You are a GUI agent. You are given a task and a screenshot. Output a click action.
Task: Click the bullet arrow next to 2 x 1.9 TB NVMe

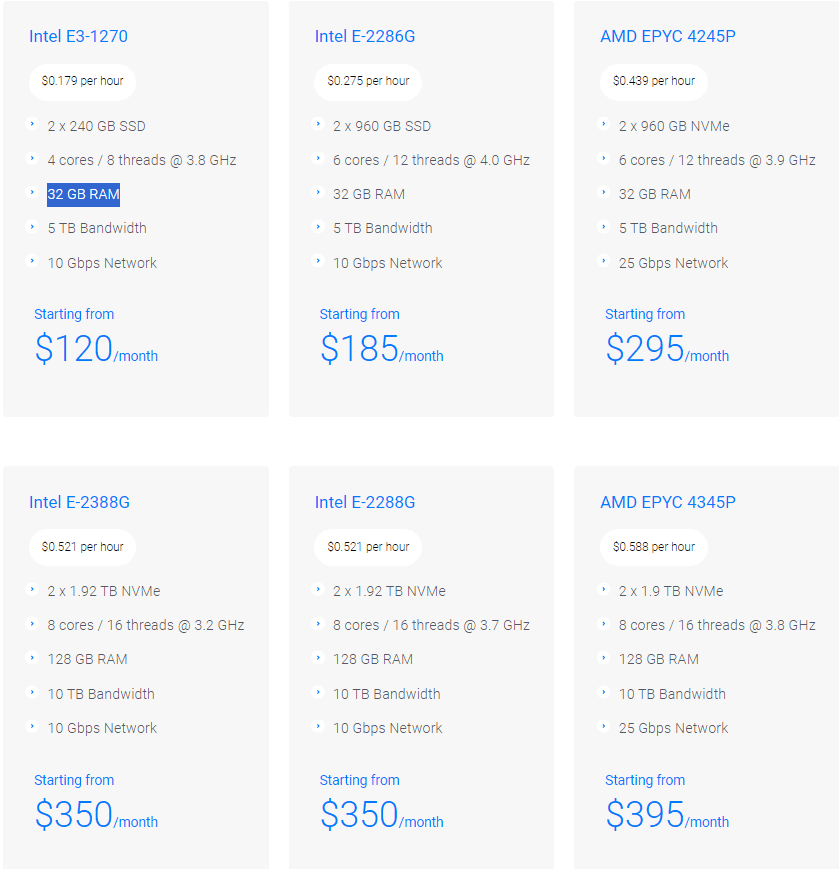604,590
